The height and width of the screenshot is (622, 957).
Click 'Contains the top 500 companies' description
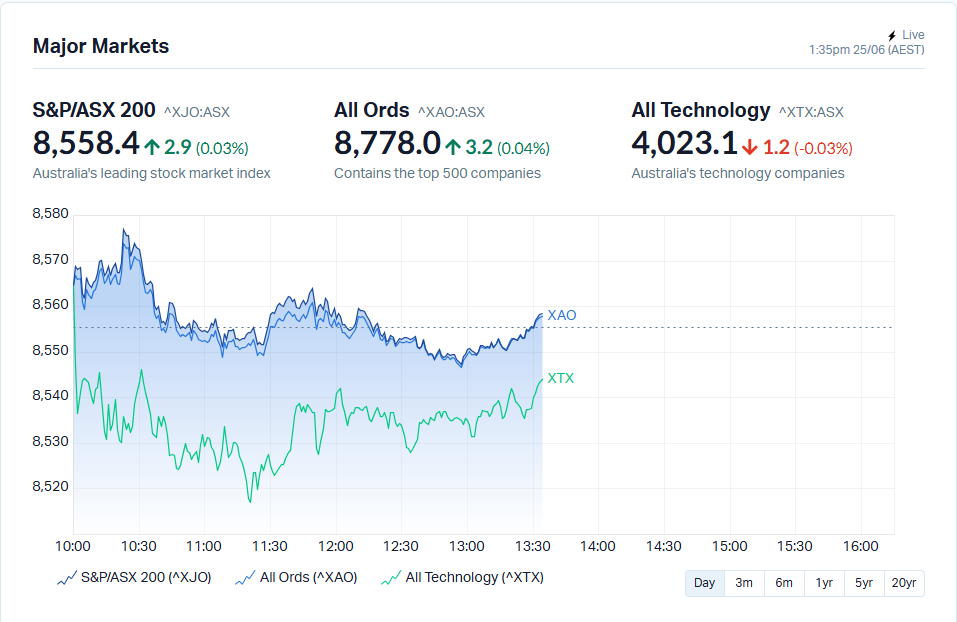[437, 173]
